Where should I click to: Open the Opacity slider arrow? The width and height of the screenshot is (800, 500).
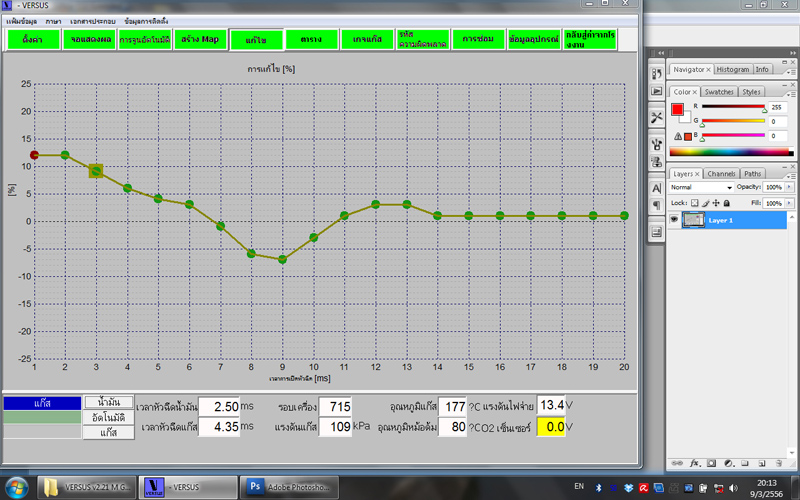[x=789, y=187]
